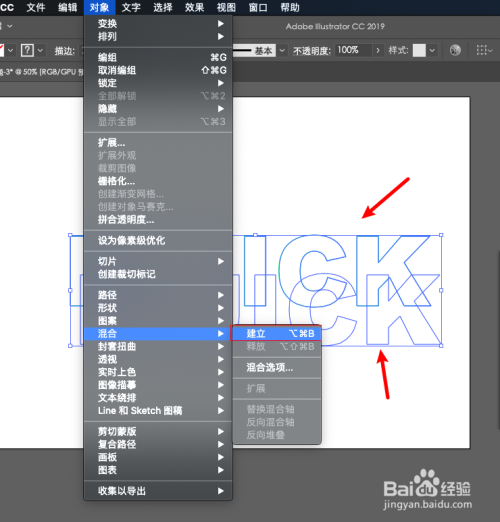Image resolution: width=500 pixels, height=522 pixels.
Task: Expand the 图案 submenu
Action: pos(158,321)
